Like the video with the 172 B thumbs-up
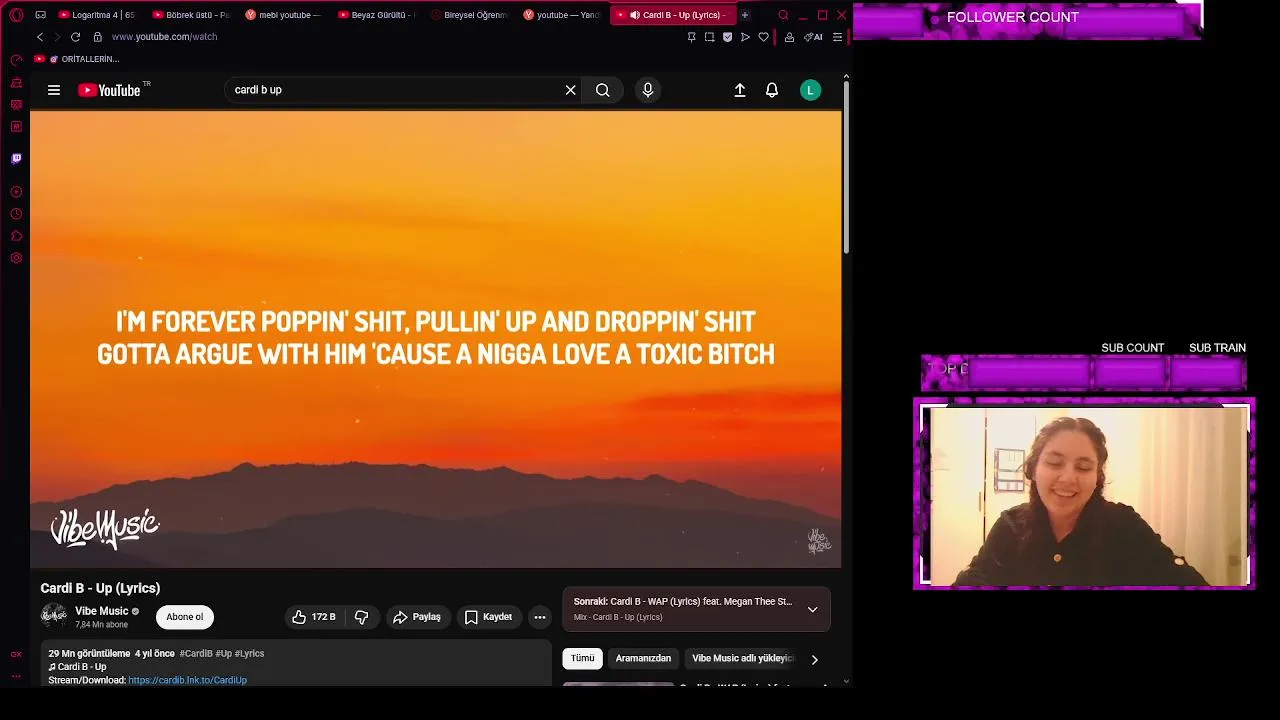Viewport: 1280px width, 720px height. [314, 617]
